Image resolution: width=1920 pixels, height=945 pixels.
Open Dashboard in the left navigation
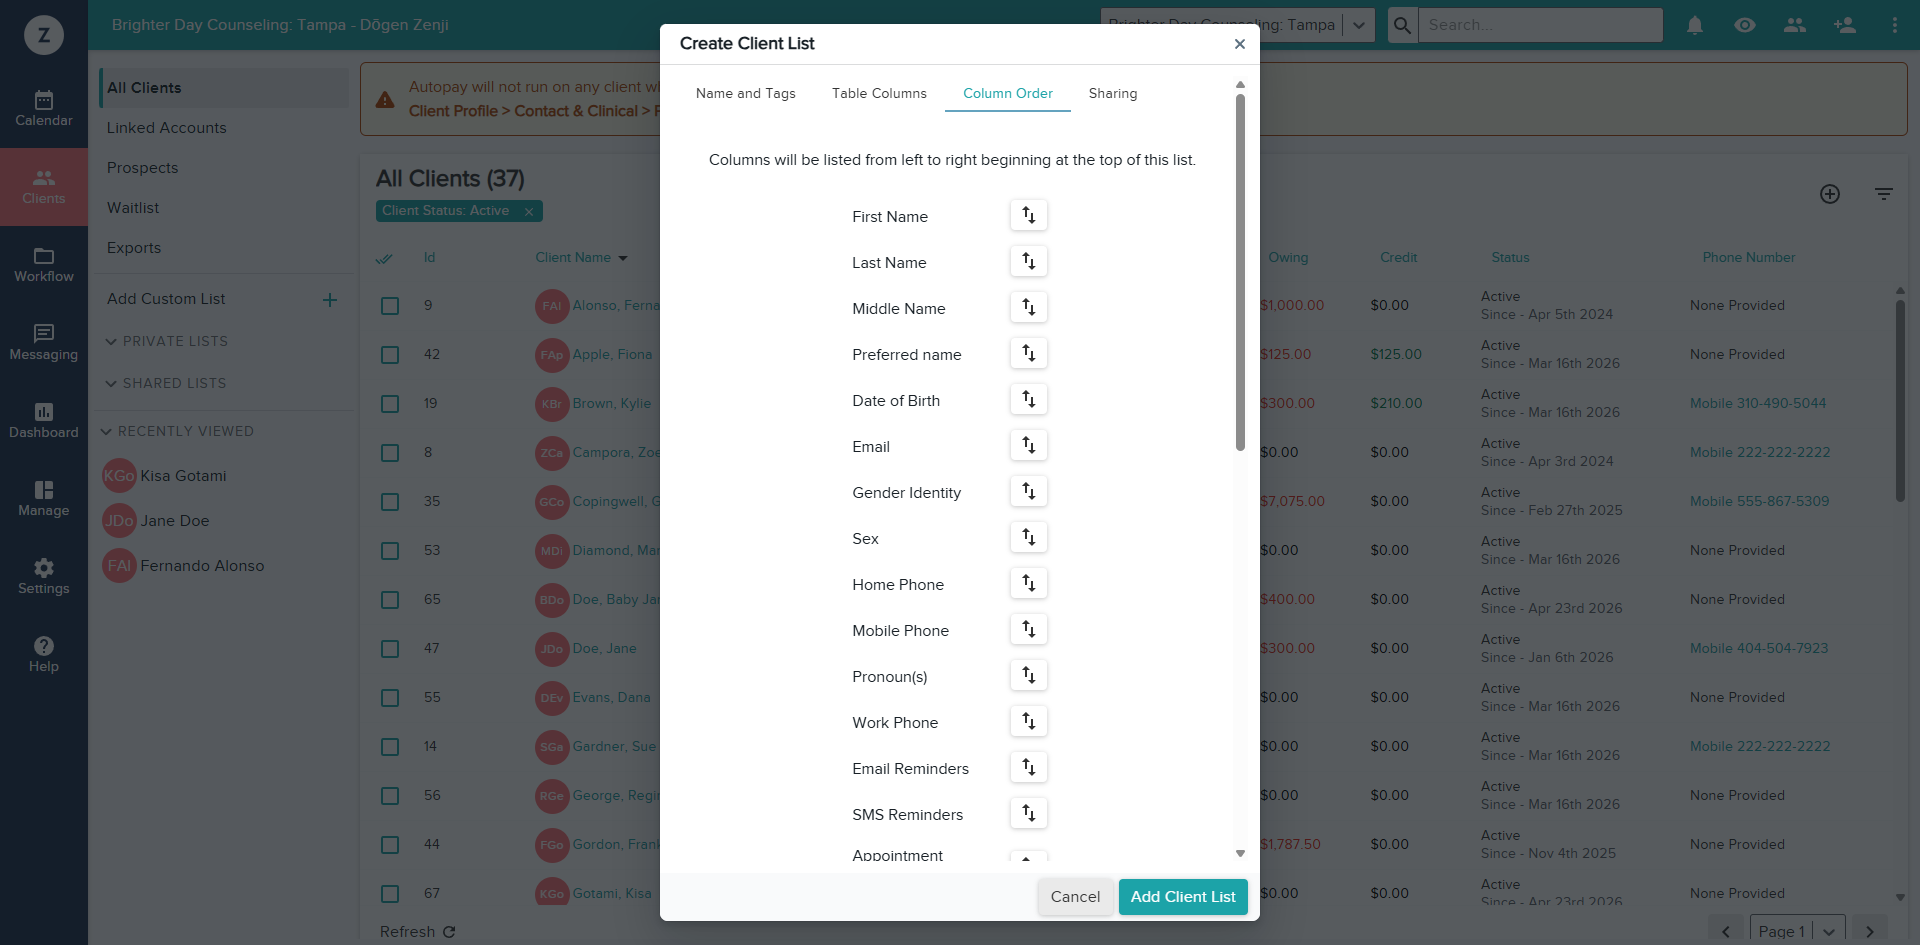point(44,421)
